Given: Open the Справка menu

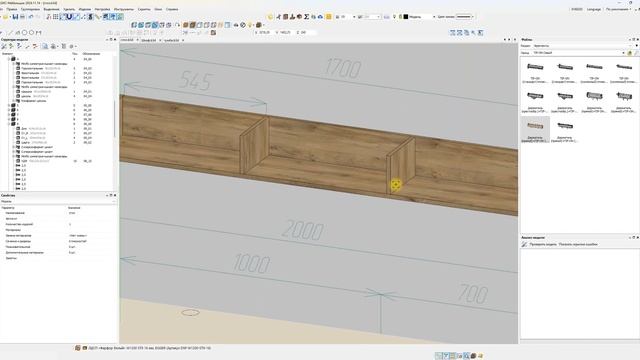Looking at the screenshot, I should tap(172, 9).
